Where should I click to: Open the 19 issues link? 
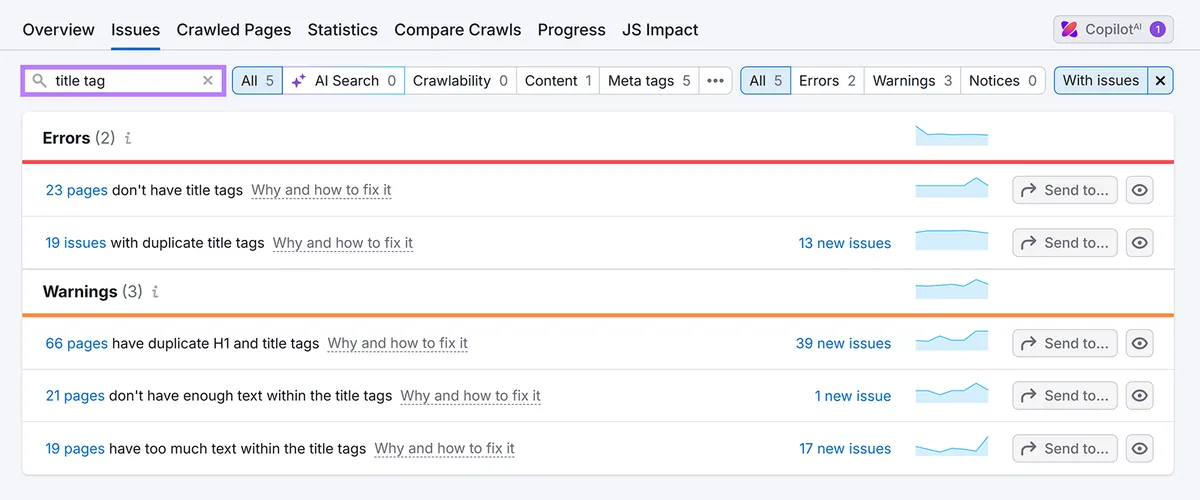tap(76, 243)
